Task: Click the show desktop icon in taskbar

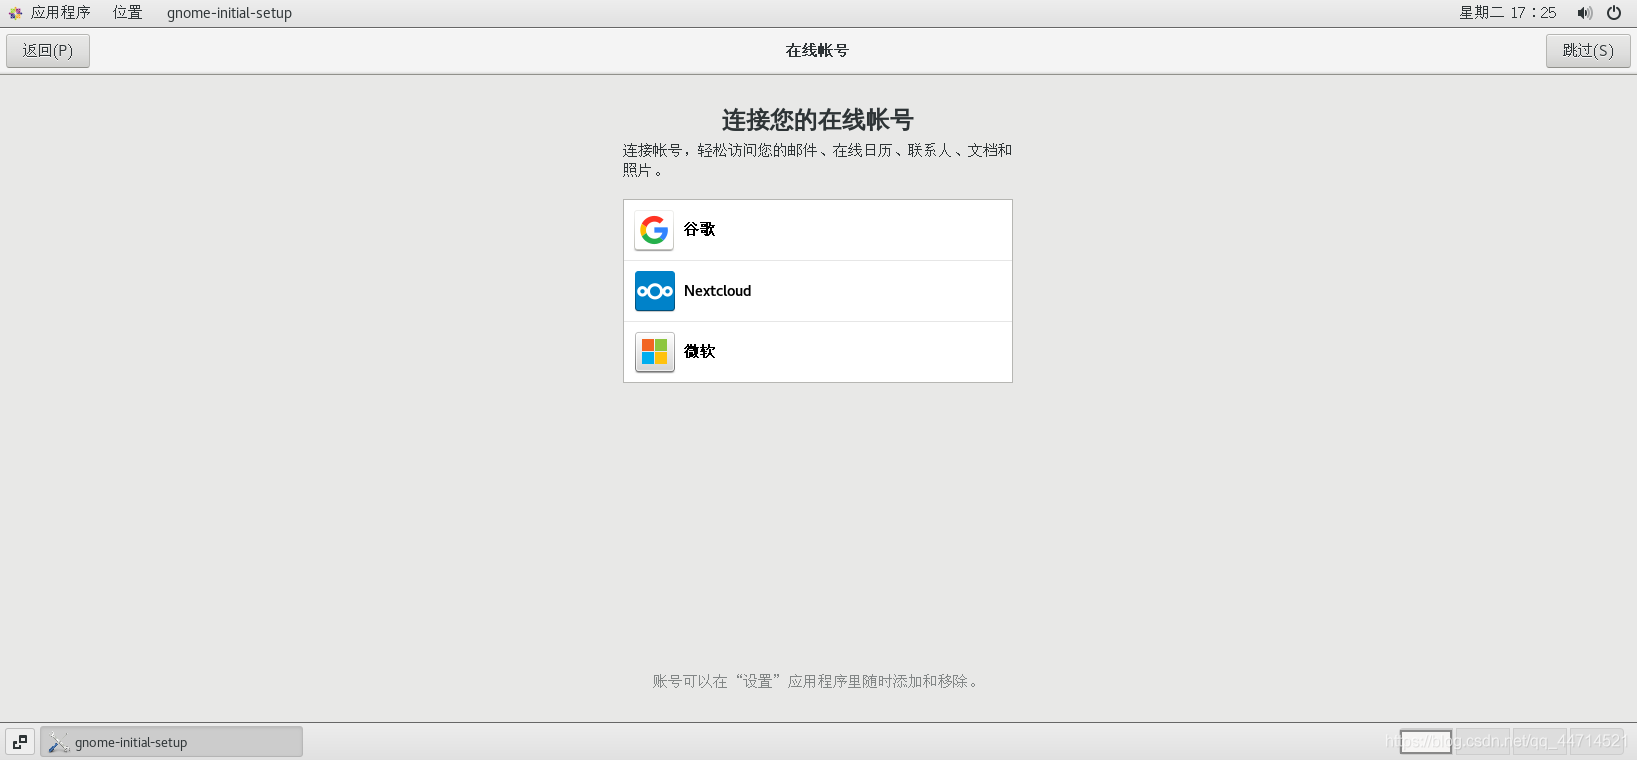Action: point(20,742)
